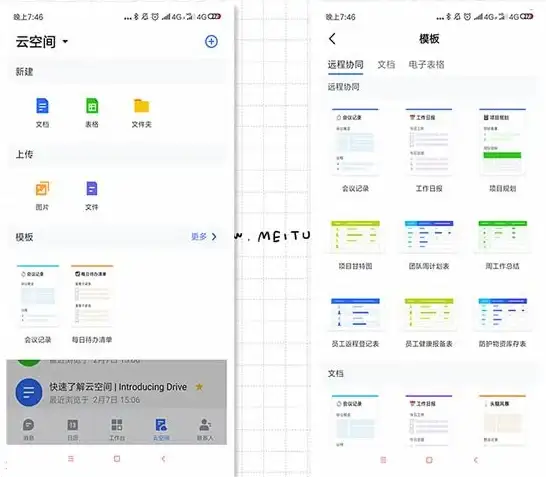Open the 云空间 title dropdown arrow
Screen dimensions: 546x477
(x=65, y=42)
